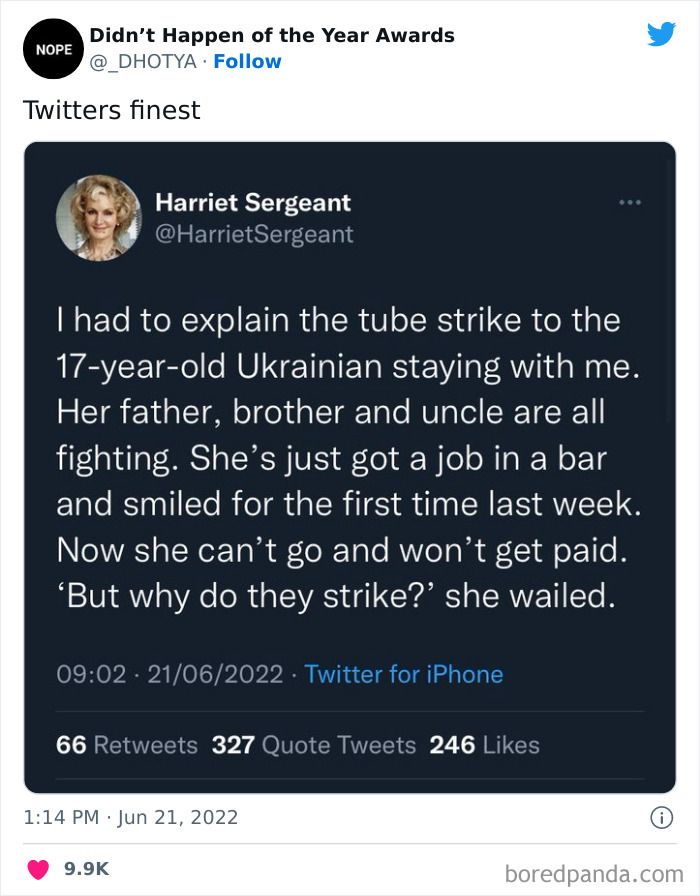The width and height of the screenshot is (700, 896).
Task: Click the 9.9K likes count
Action: point(86,869)
